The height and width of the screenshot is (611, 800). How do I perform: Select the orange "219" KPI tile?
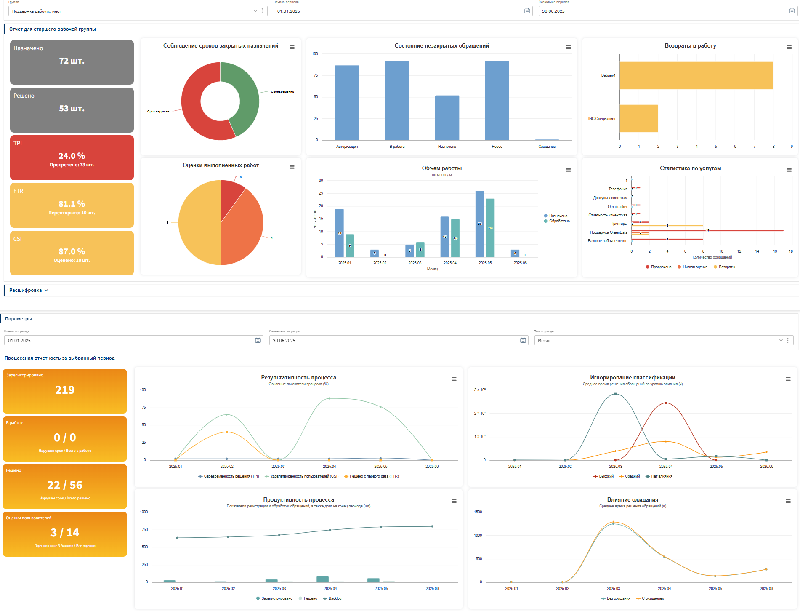[x=65, y=390]
